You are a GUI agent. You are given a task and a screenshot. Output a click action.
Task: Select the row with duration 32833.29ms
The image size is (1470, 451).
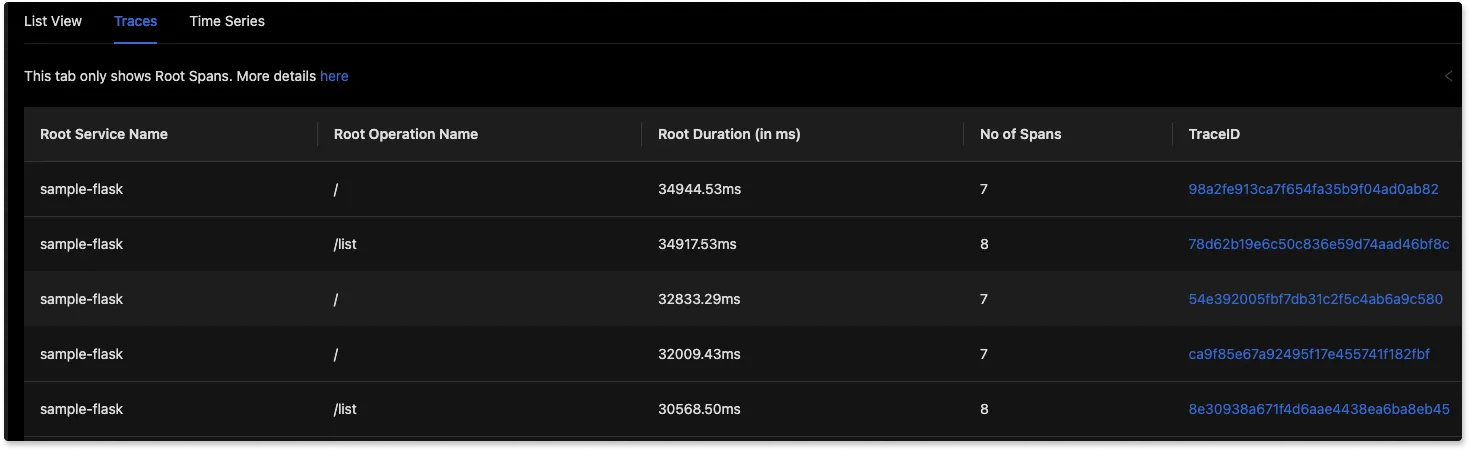pyautogui.click(x=743, y=299)
